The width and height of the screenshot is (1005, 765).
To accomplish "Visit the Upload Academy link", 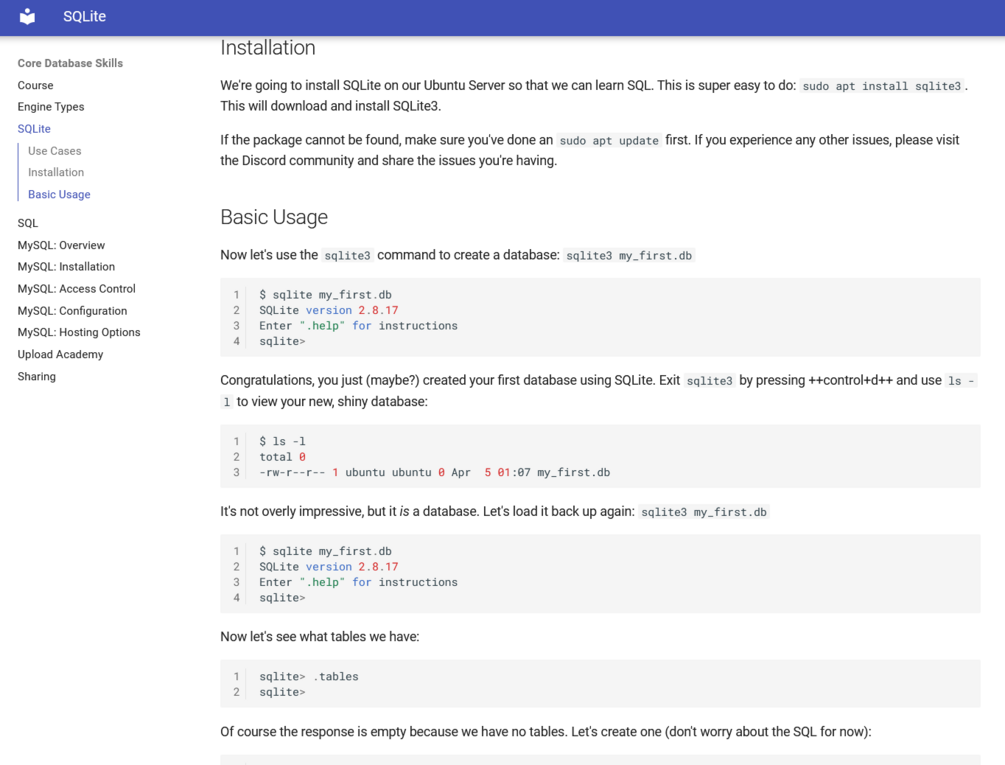I will tap(60, 354).
